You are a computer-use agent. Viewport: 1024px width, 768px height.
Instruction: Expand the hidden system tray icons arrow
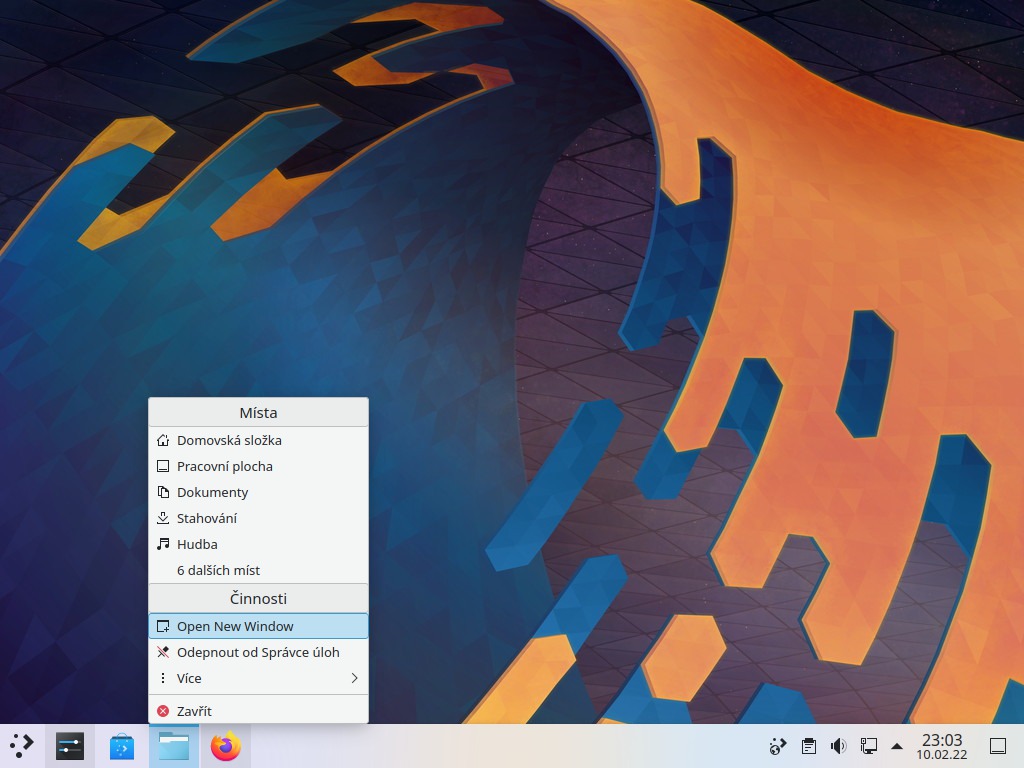[x=897, y=746]
